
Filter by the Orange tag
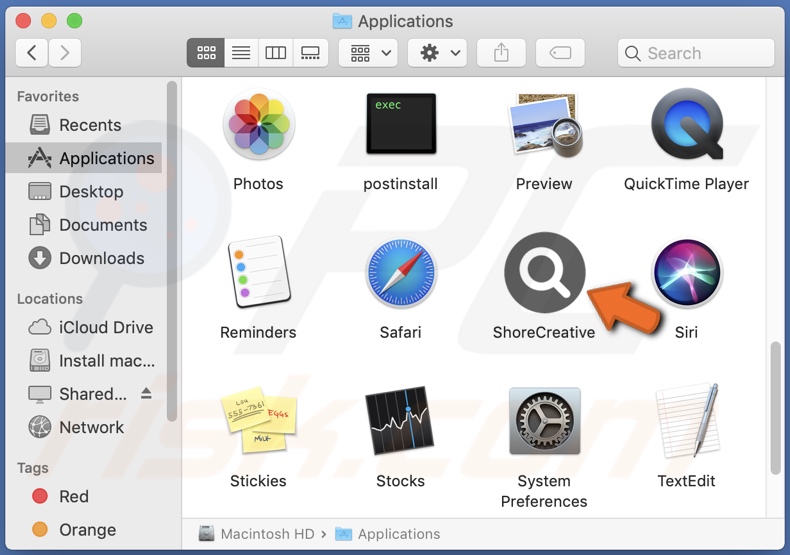tap(84, 530)
